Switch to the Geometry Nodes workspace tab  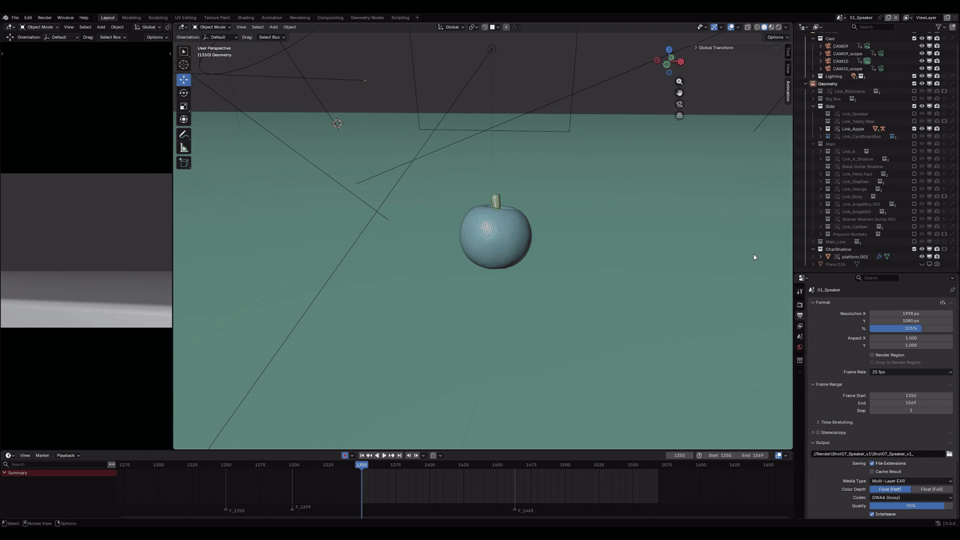367,18
